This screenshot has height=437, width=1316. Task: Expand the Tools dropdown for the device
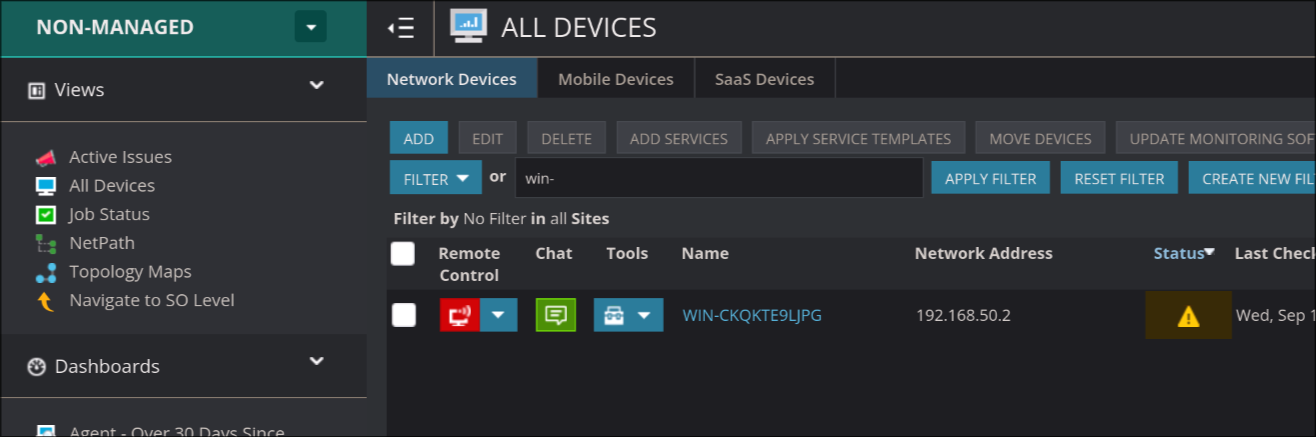click(644, 315)
